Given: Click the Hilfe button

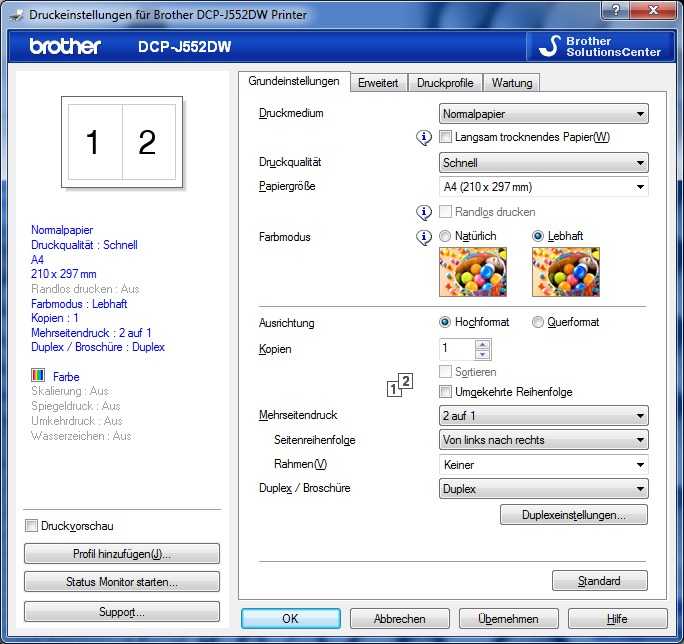Looking at the screenshot, I should (618, 619).
